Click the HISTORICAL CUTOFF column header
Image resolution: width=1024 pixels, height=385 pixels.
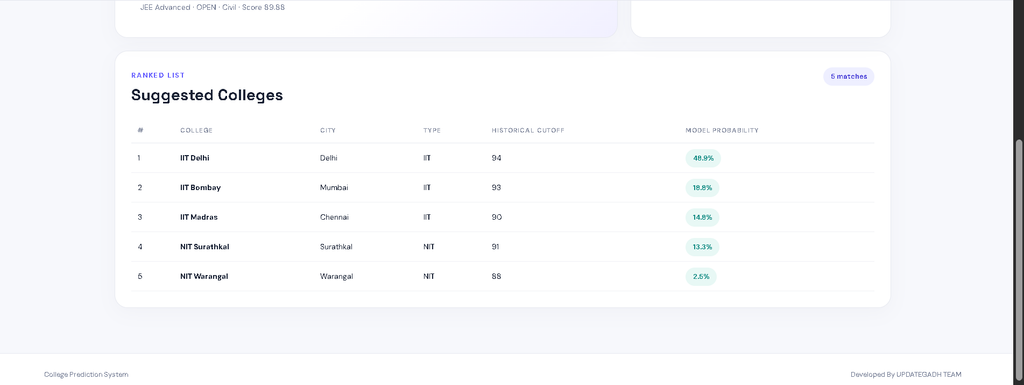coord(528,131)
